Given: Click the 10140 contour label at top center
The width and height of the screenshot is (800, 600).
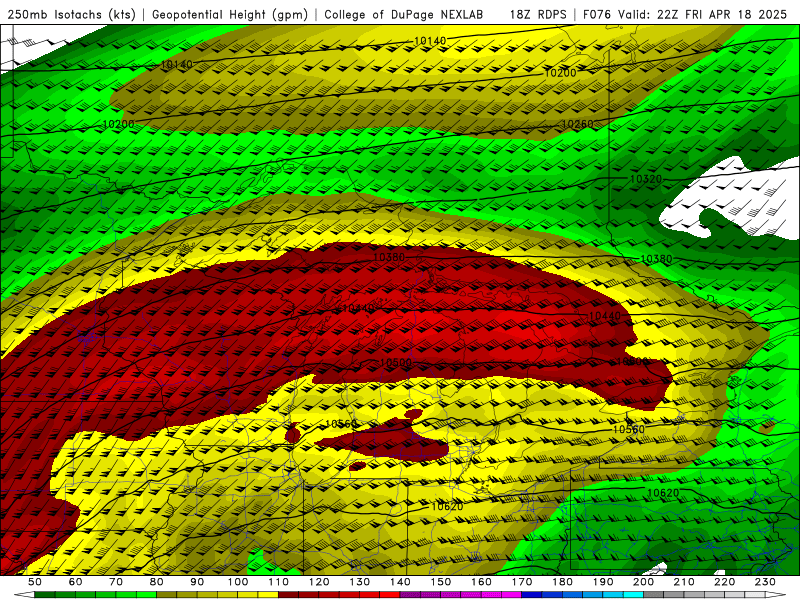Looking at the screenshot, I should (x=430, y=41).
